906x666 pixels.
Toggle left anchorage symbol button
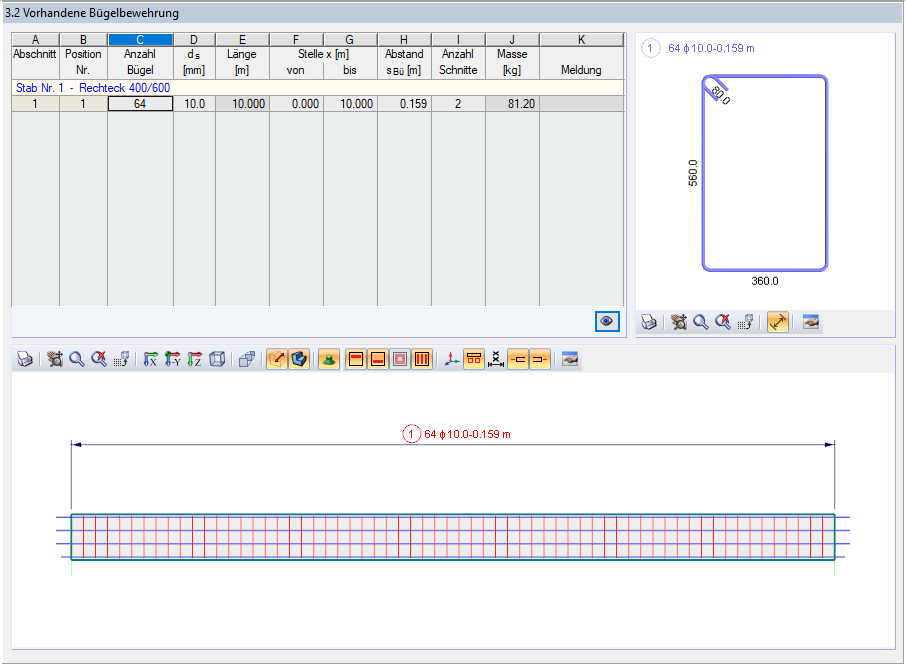(x=518, y=359)
